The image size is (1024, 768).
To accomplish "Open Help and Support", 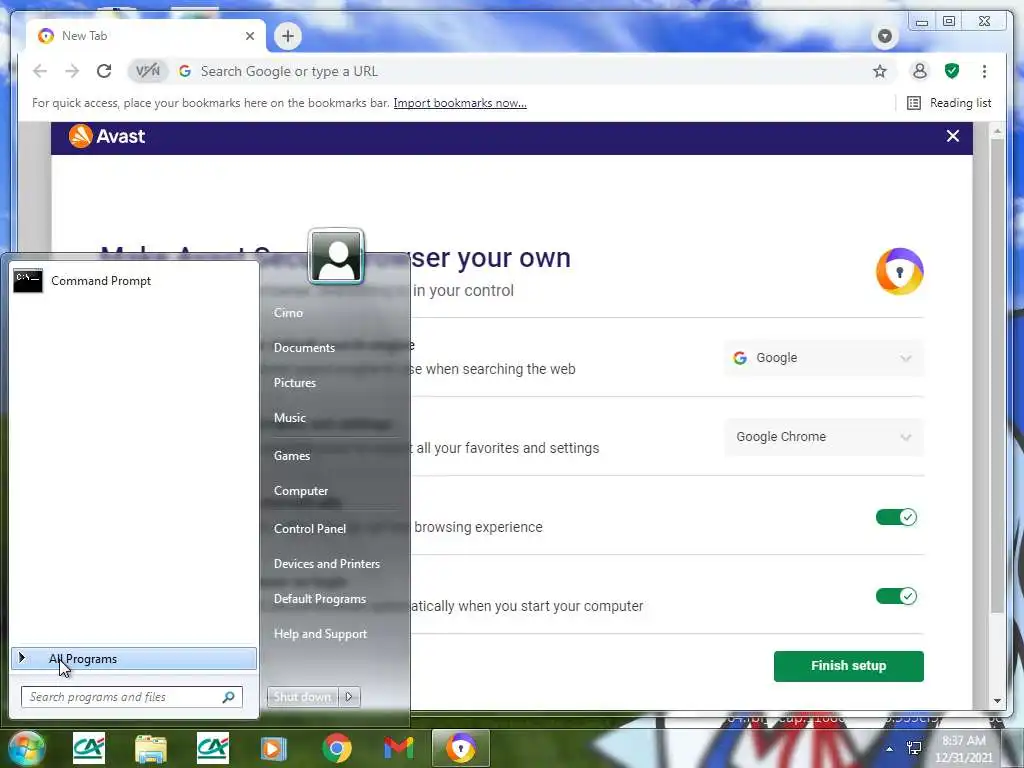I will [320, 634].
